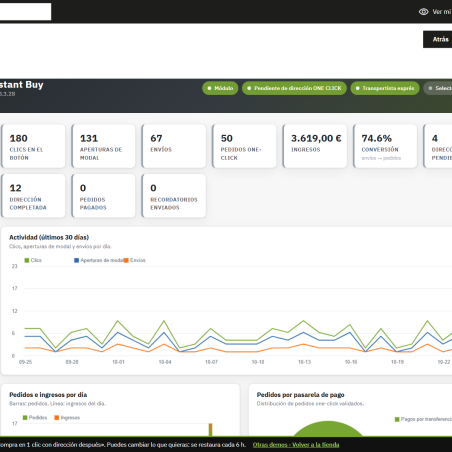
Task: Click the eye icon in top bar
Action: coord(423,12)
